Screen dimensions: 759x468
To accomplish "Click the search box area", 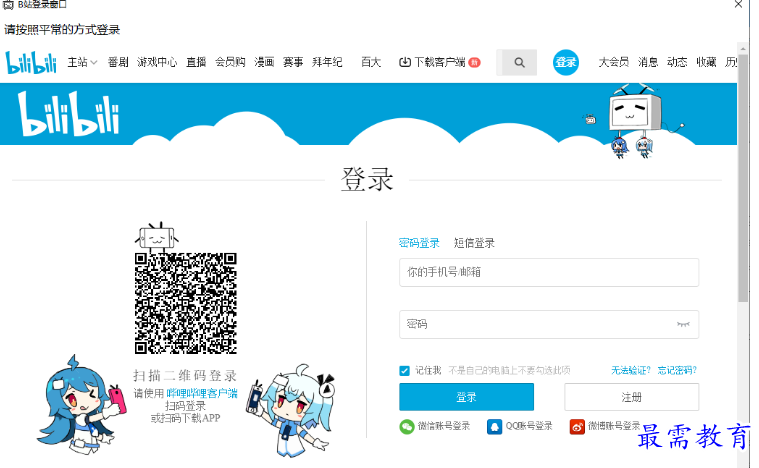I will (x=516, y=62).
